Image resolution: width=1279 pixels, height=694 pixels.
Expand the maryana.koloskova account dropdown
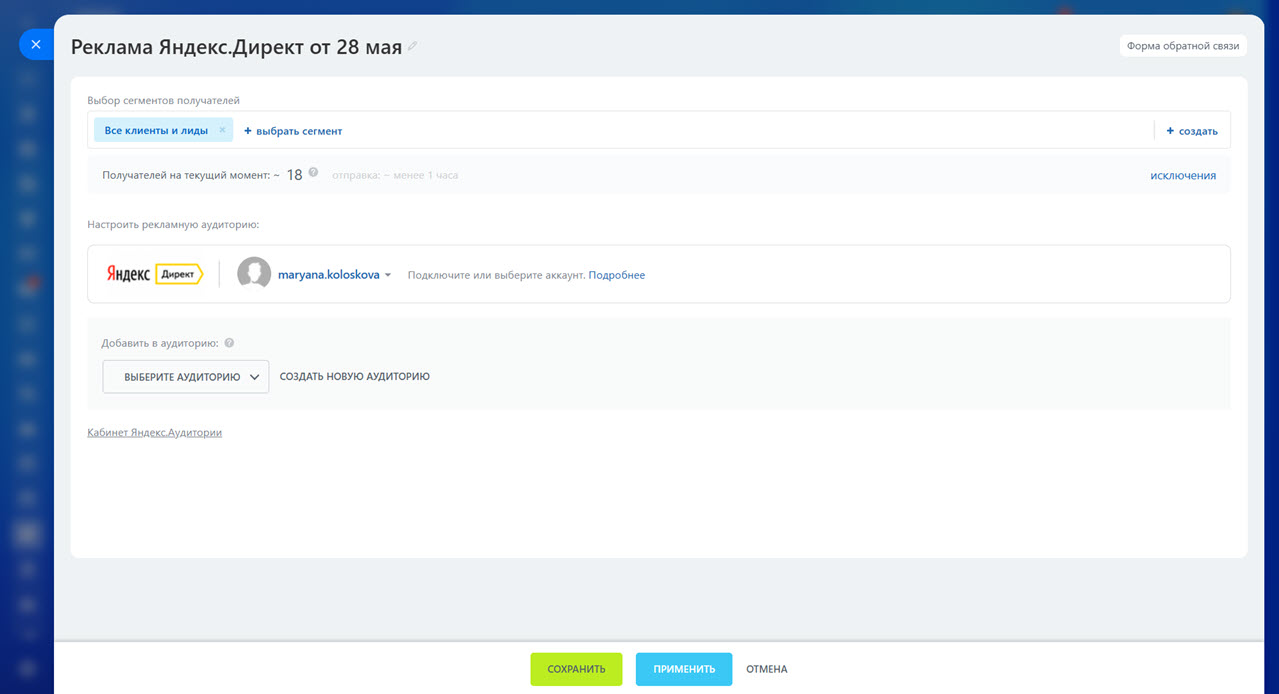pyautogui.click(x=335, y=275)
